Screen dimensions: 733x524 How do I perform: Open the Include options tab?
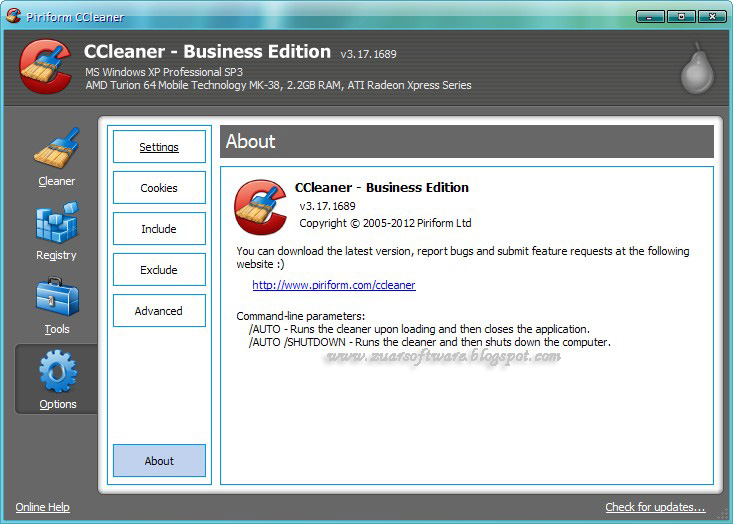pyautogui.click(x=159, y=229)
